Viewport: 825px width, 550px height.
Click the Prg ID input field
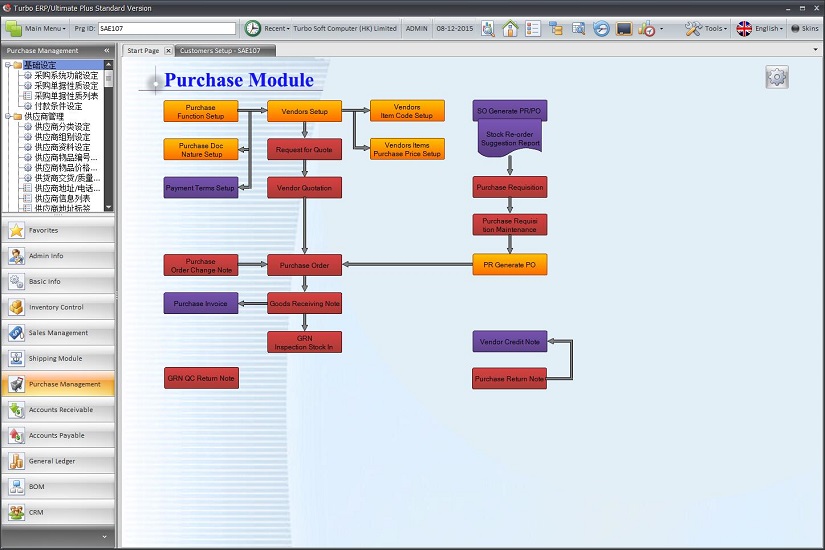pos(167,28)
